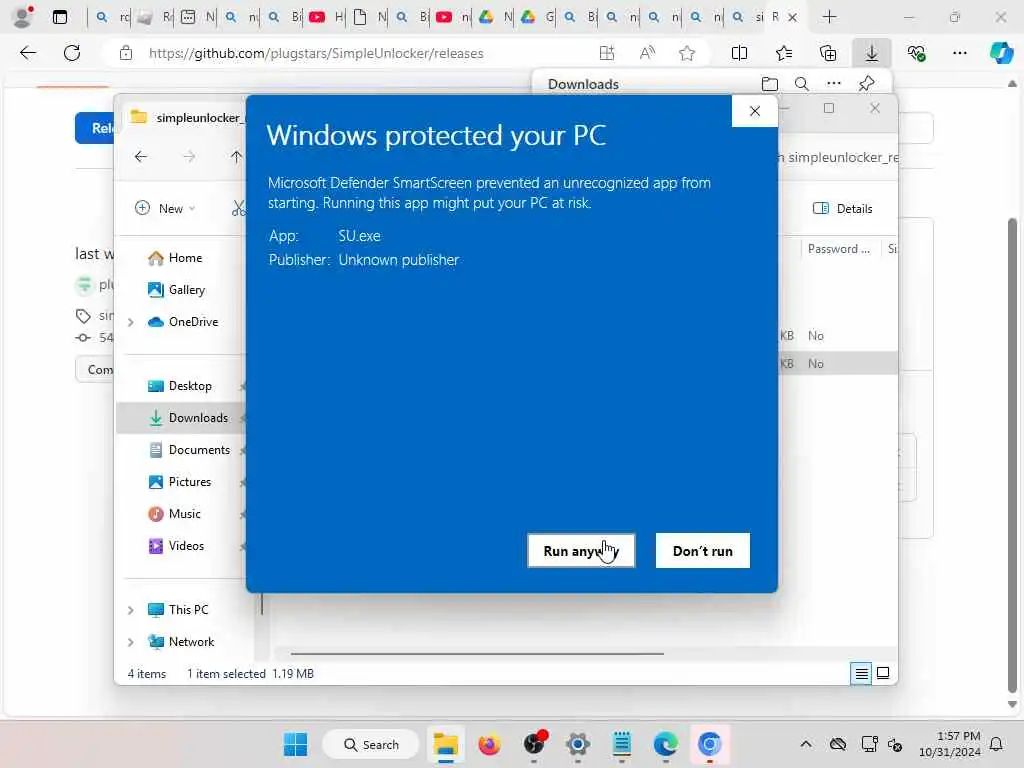Switch Explorer to large thumbnails view

tap(883, 673)
